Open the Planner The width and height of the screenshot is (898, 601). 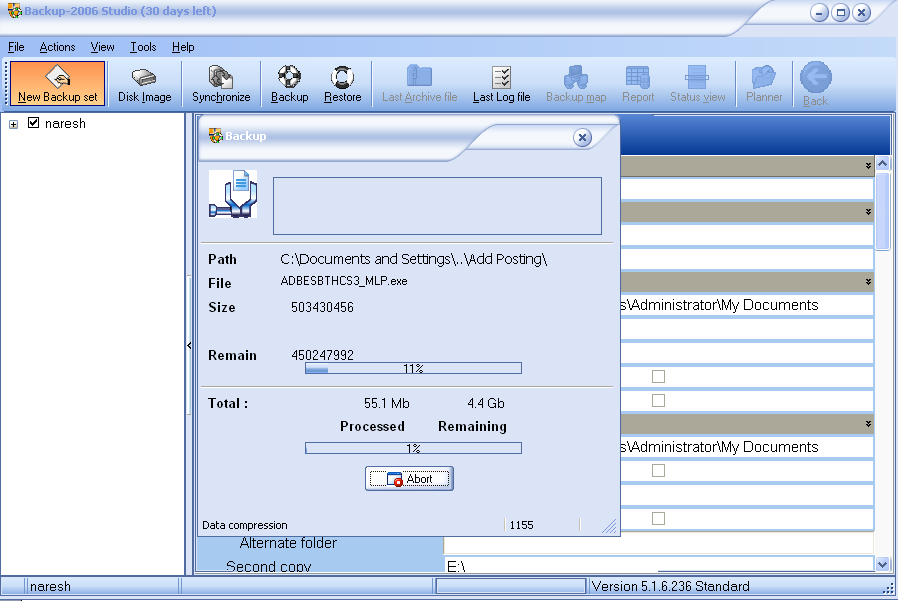[764, 84]
